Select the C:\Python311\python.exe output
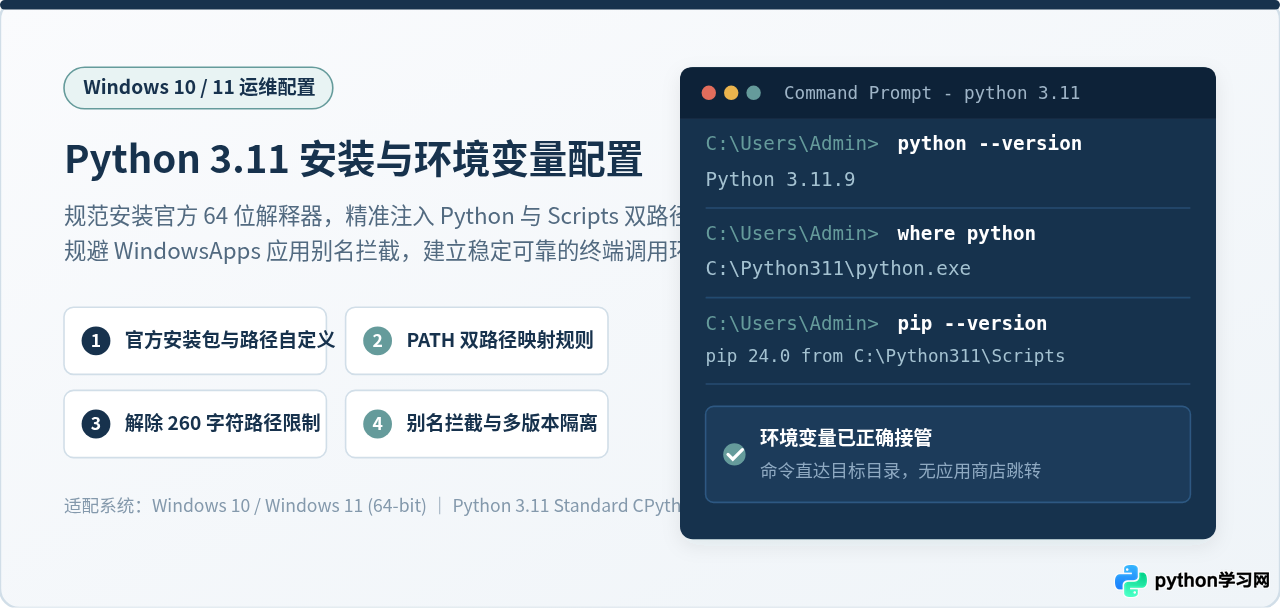Image resolution: width=1280 pixels, height=608 pixels. [x=838, y=269]
